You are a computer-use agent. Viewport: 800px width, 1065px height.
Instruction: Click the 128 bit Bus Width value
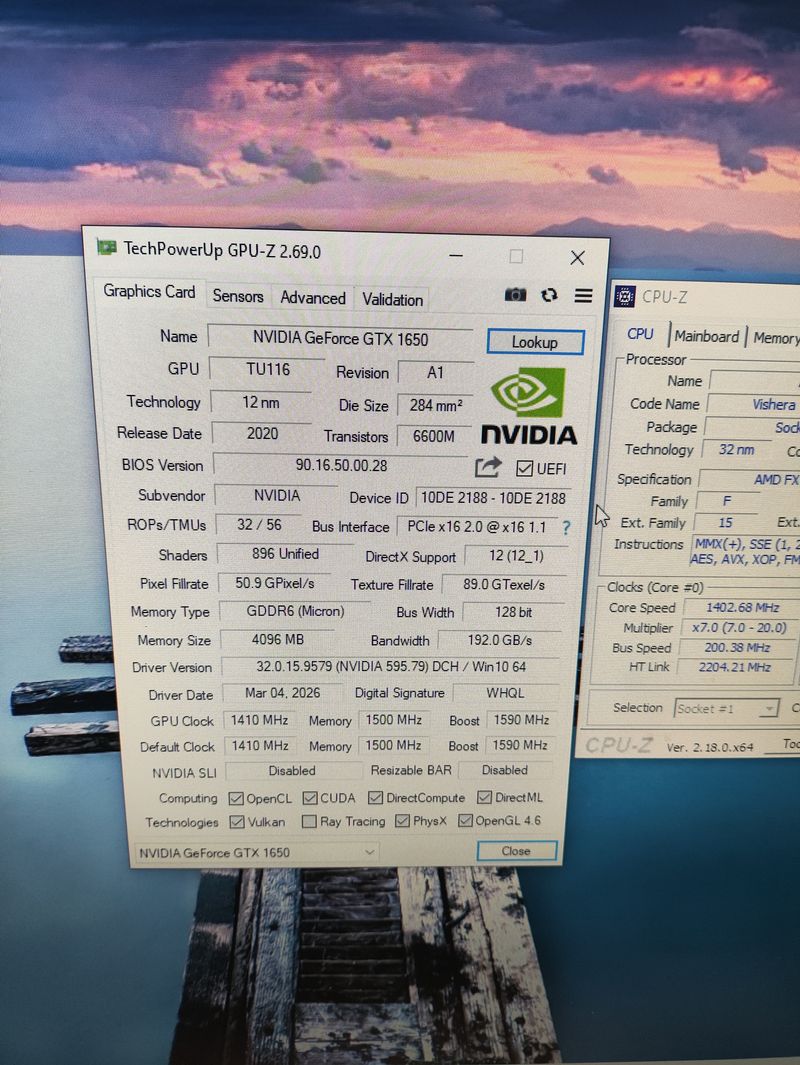click(x=513, y=612)
